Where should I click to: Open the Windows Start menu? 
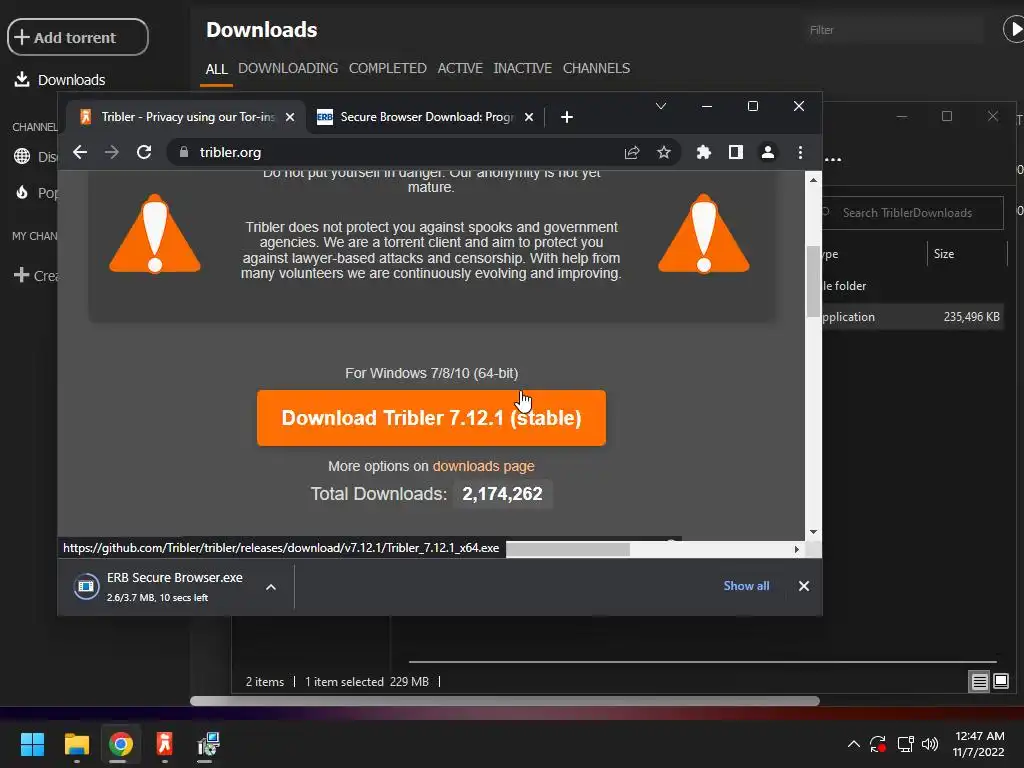click(x=32, y=744)
